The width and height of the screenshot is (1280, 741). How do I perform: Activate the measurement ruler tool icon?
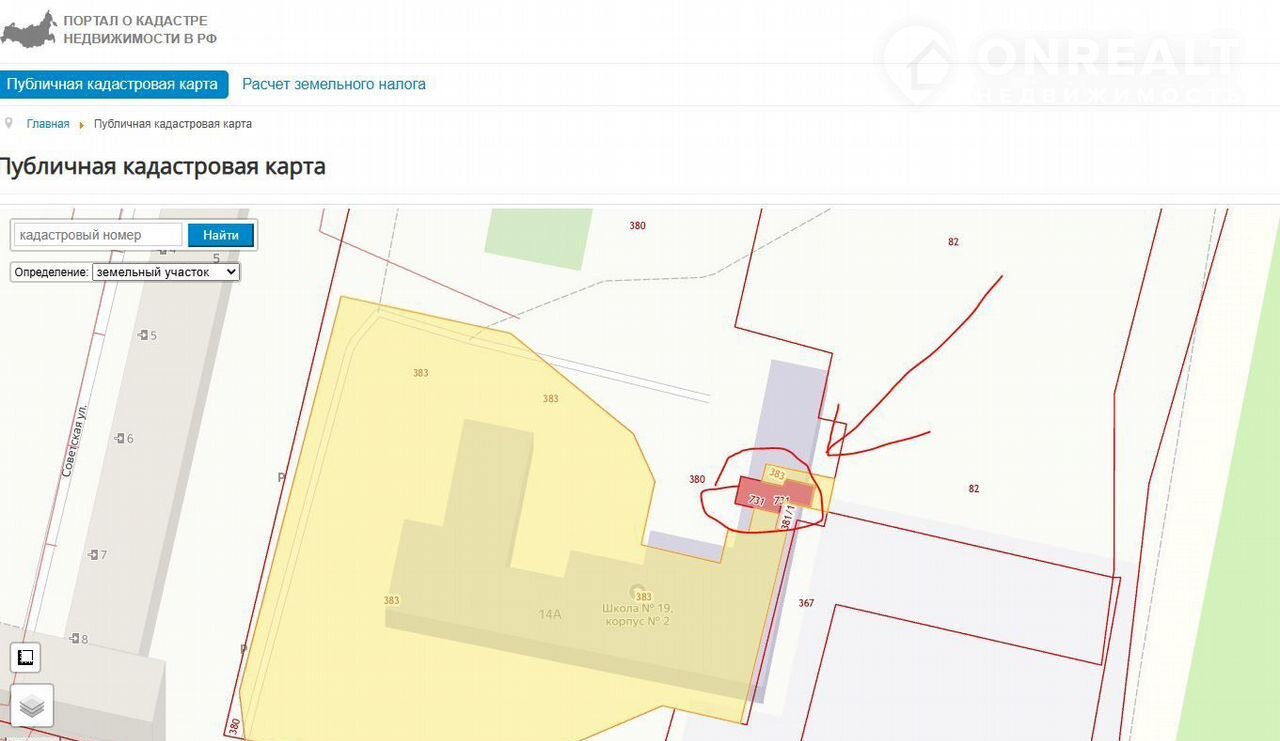(26, 657)
